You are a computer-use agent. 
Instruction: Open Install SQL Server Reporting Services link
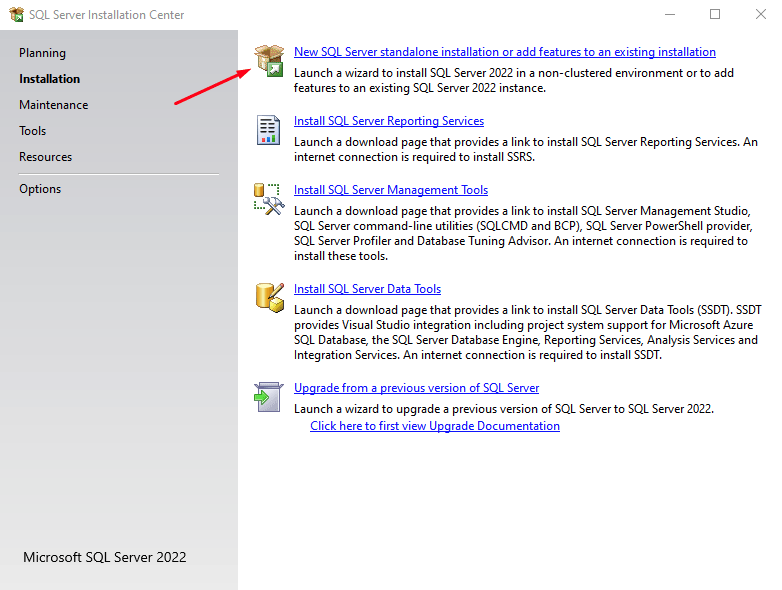pos(389,121)
